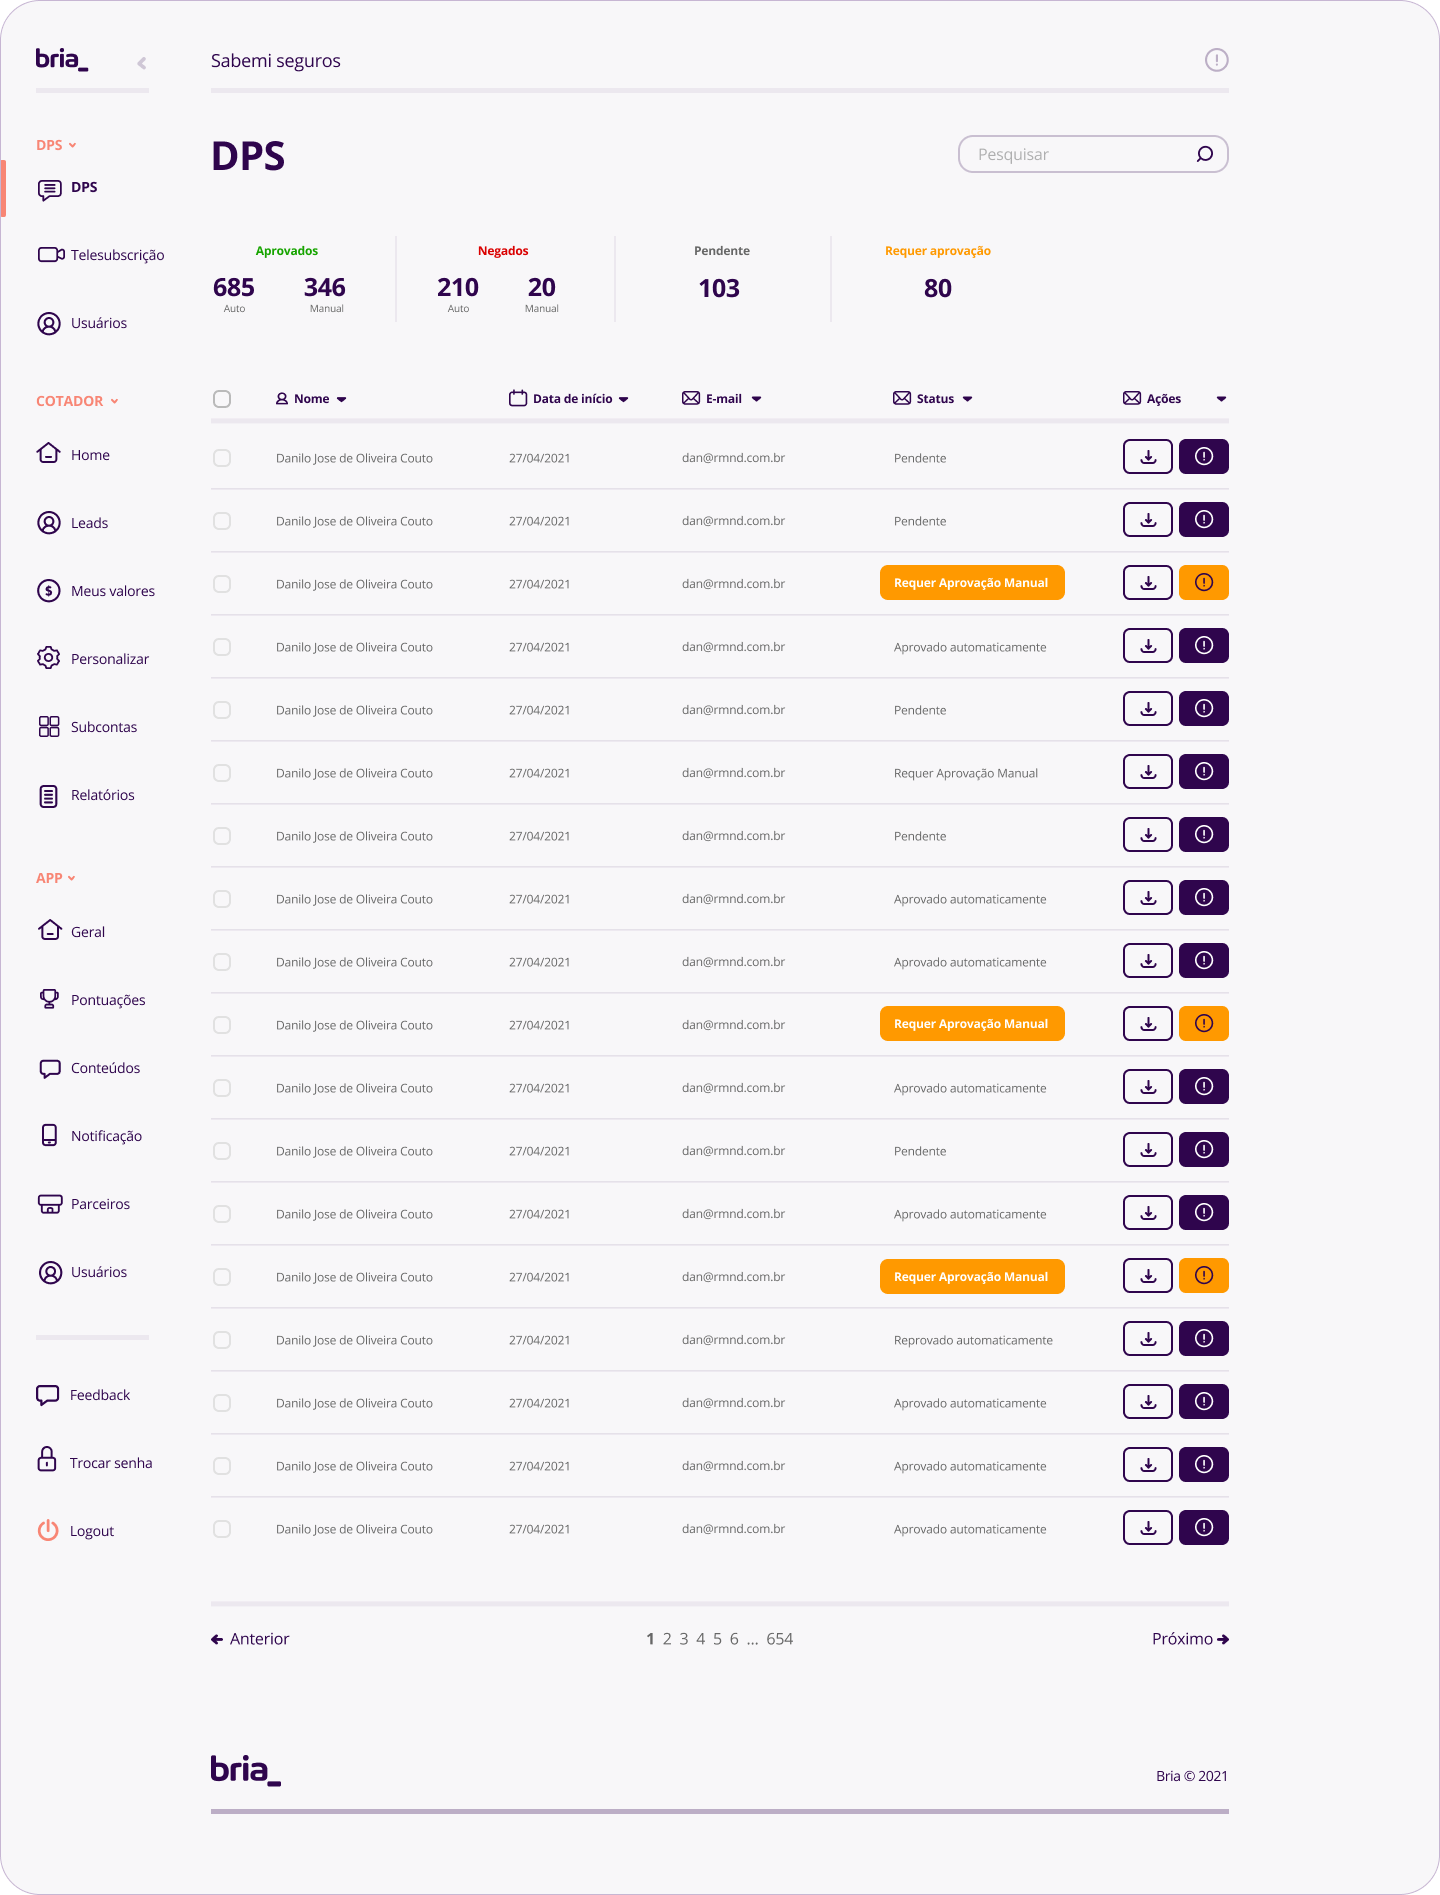Open the Status column sort dropdown
1440x1895 pixels.
pos(967,399)
